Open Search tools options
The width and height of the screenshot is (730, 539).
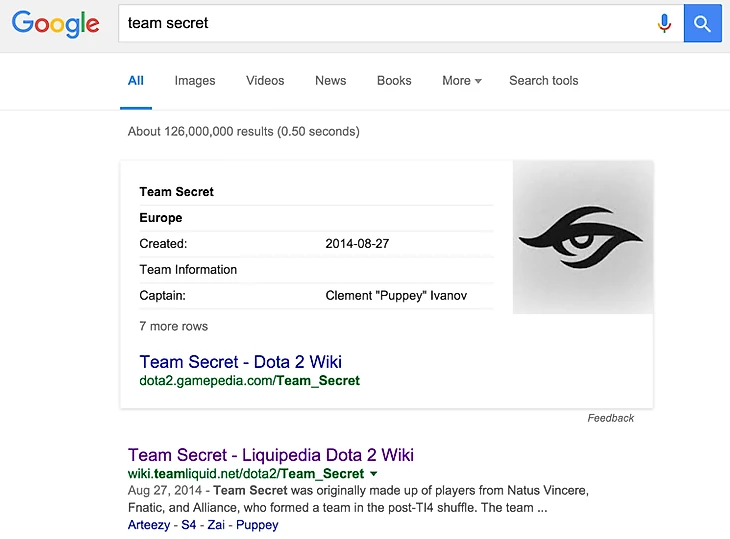pyautogui.click(x=543, y=81)
